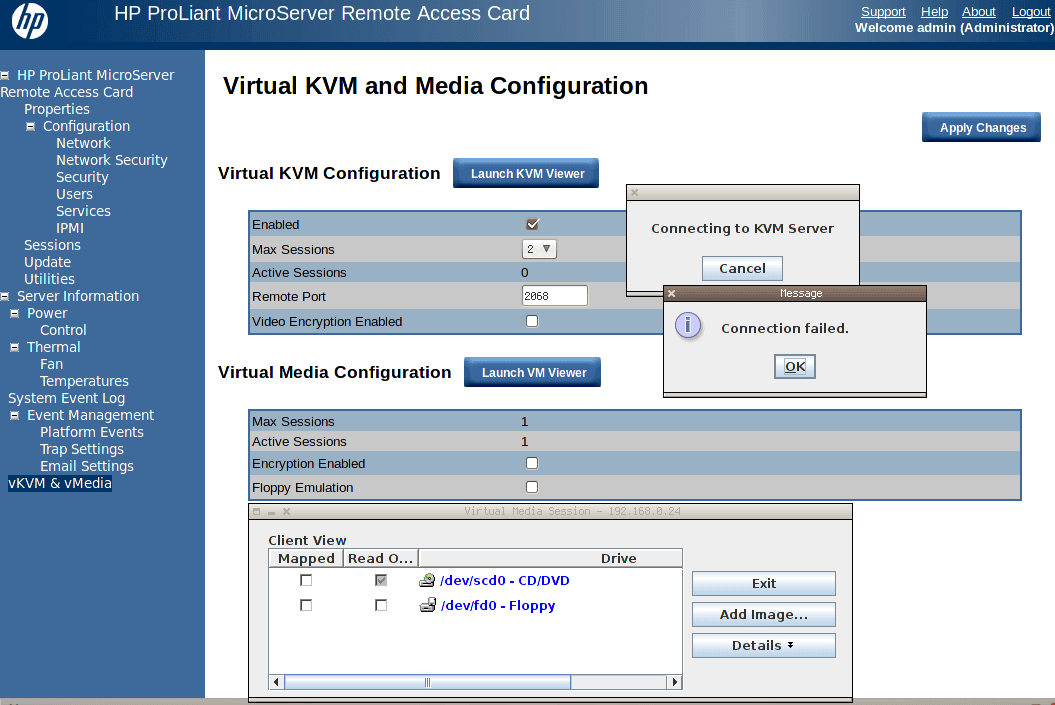The image size is (1055, 705).
Task: Click the floppy drive icon
Action: [x=428, y=605]
